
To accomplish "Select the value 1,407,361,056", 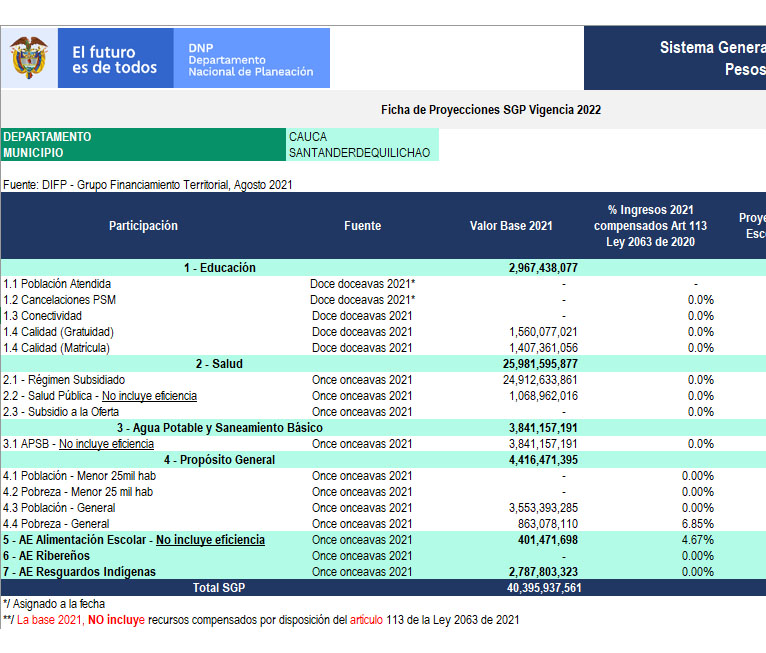I will click(x=543, y=348).
